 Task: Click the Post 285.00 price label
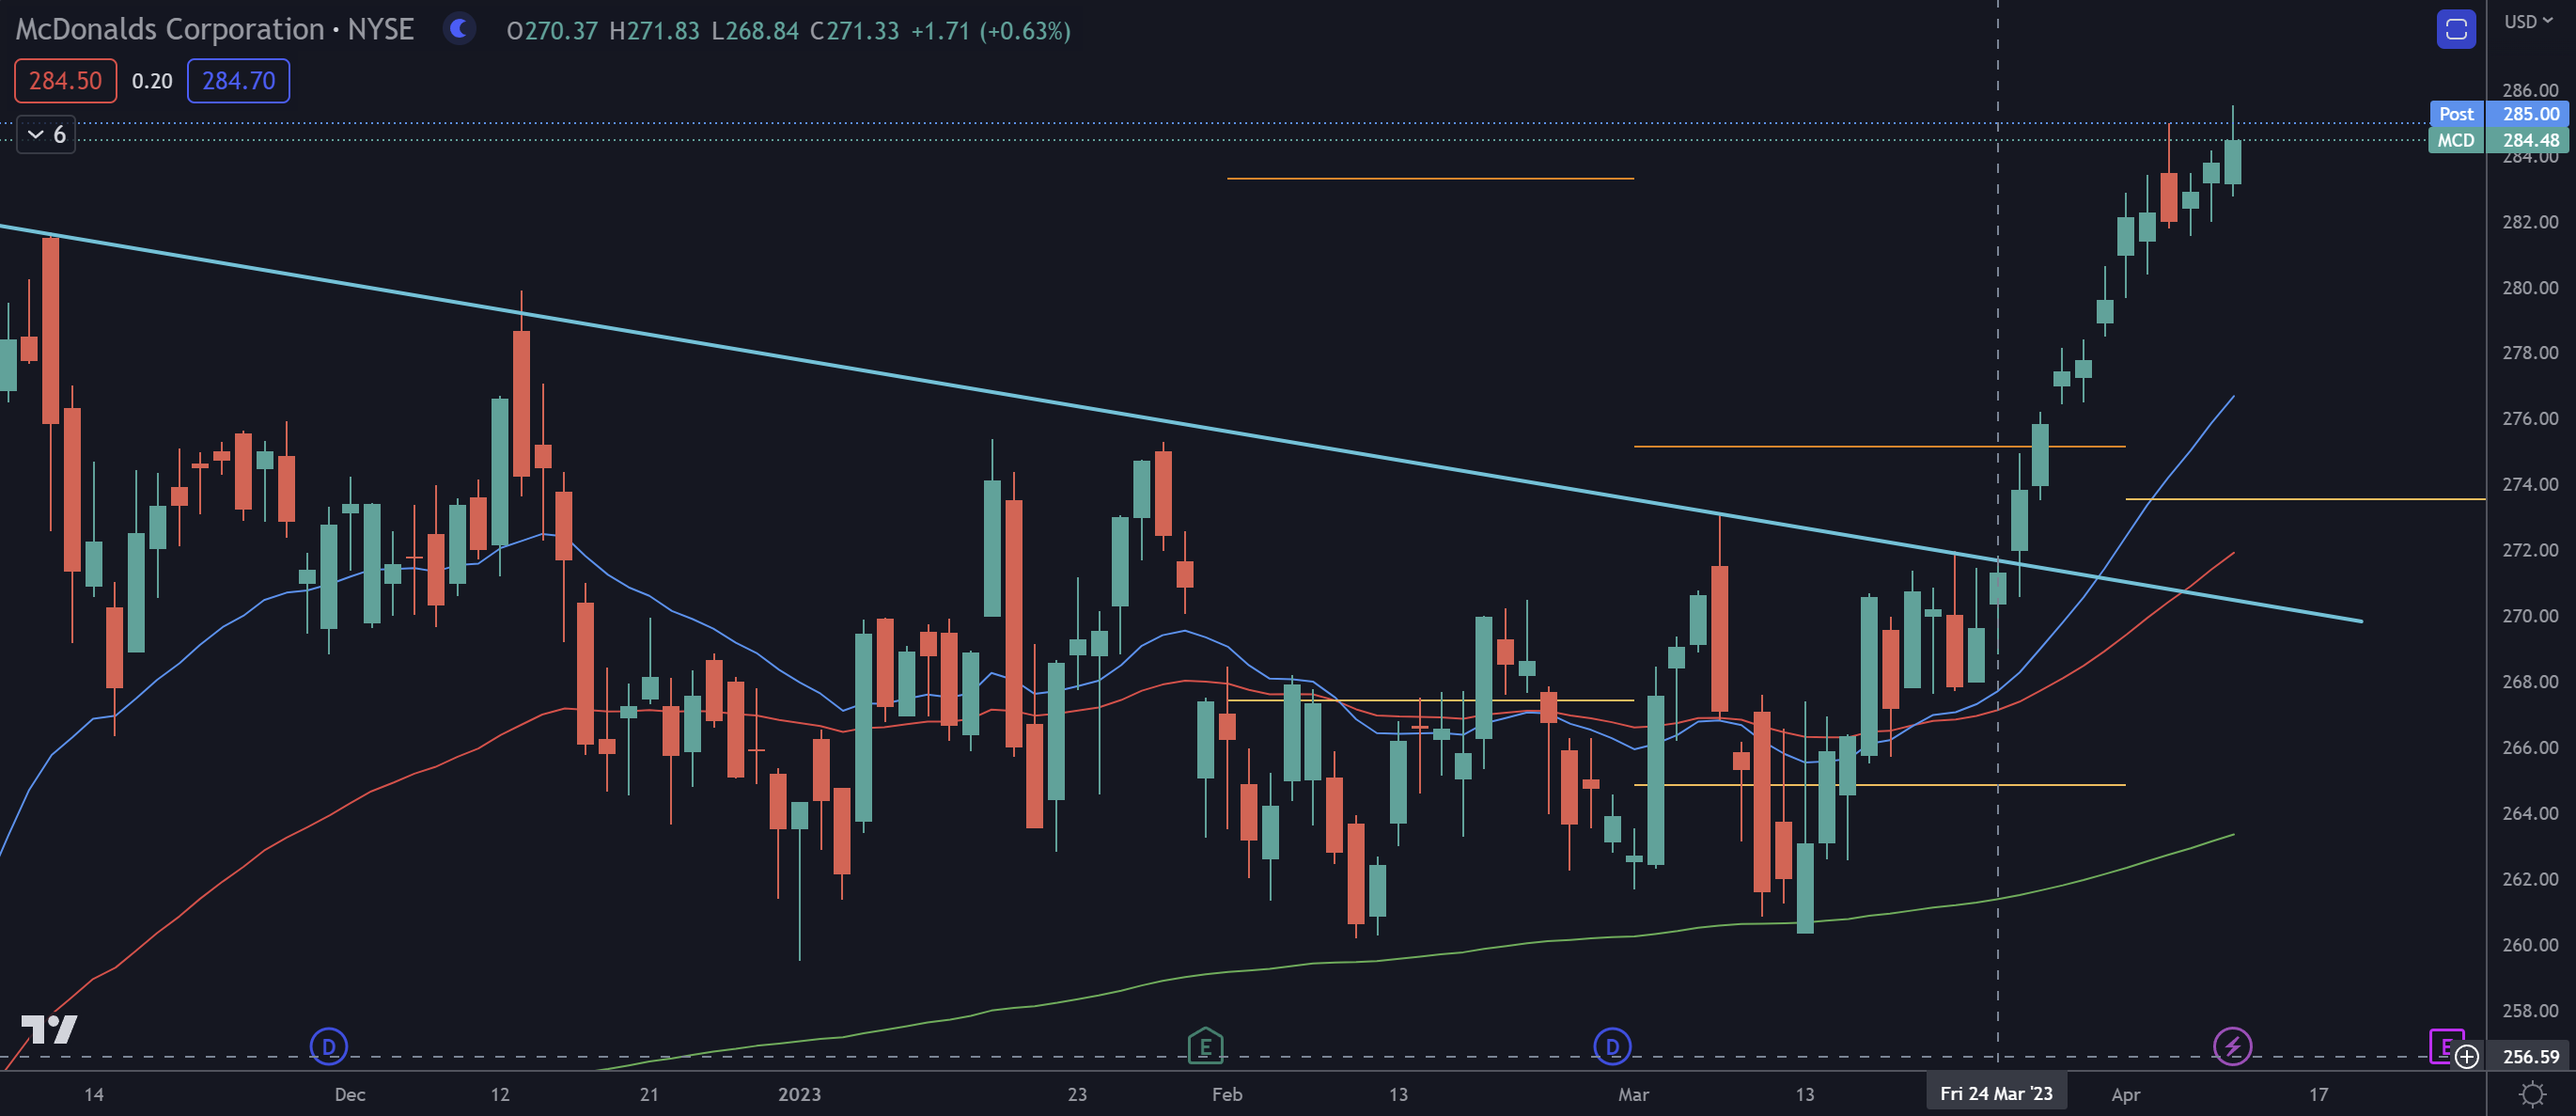2502,114
